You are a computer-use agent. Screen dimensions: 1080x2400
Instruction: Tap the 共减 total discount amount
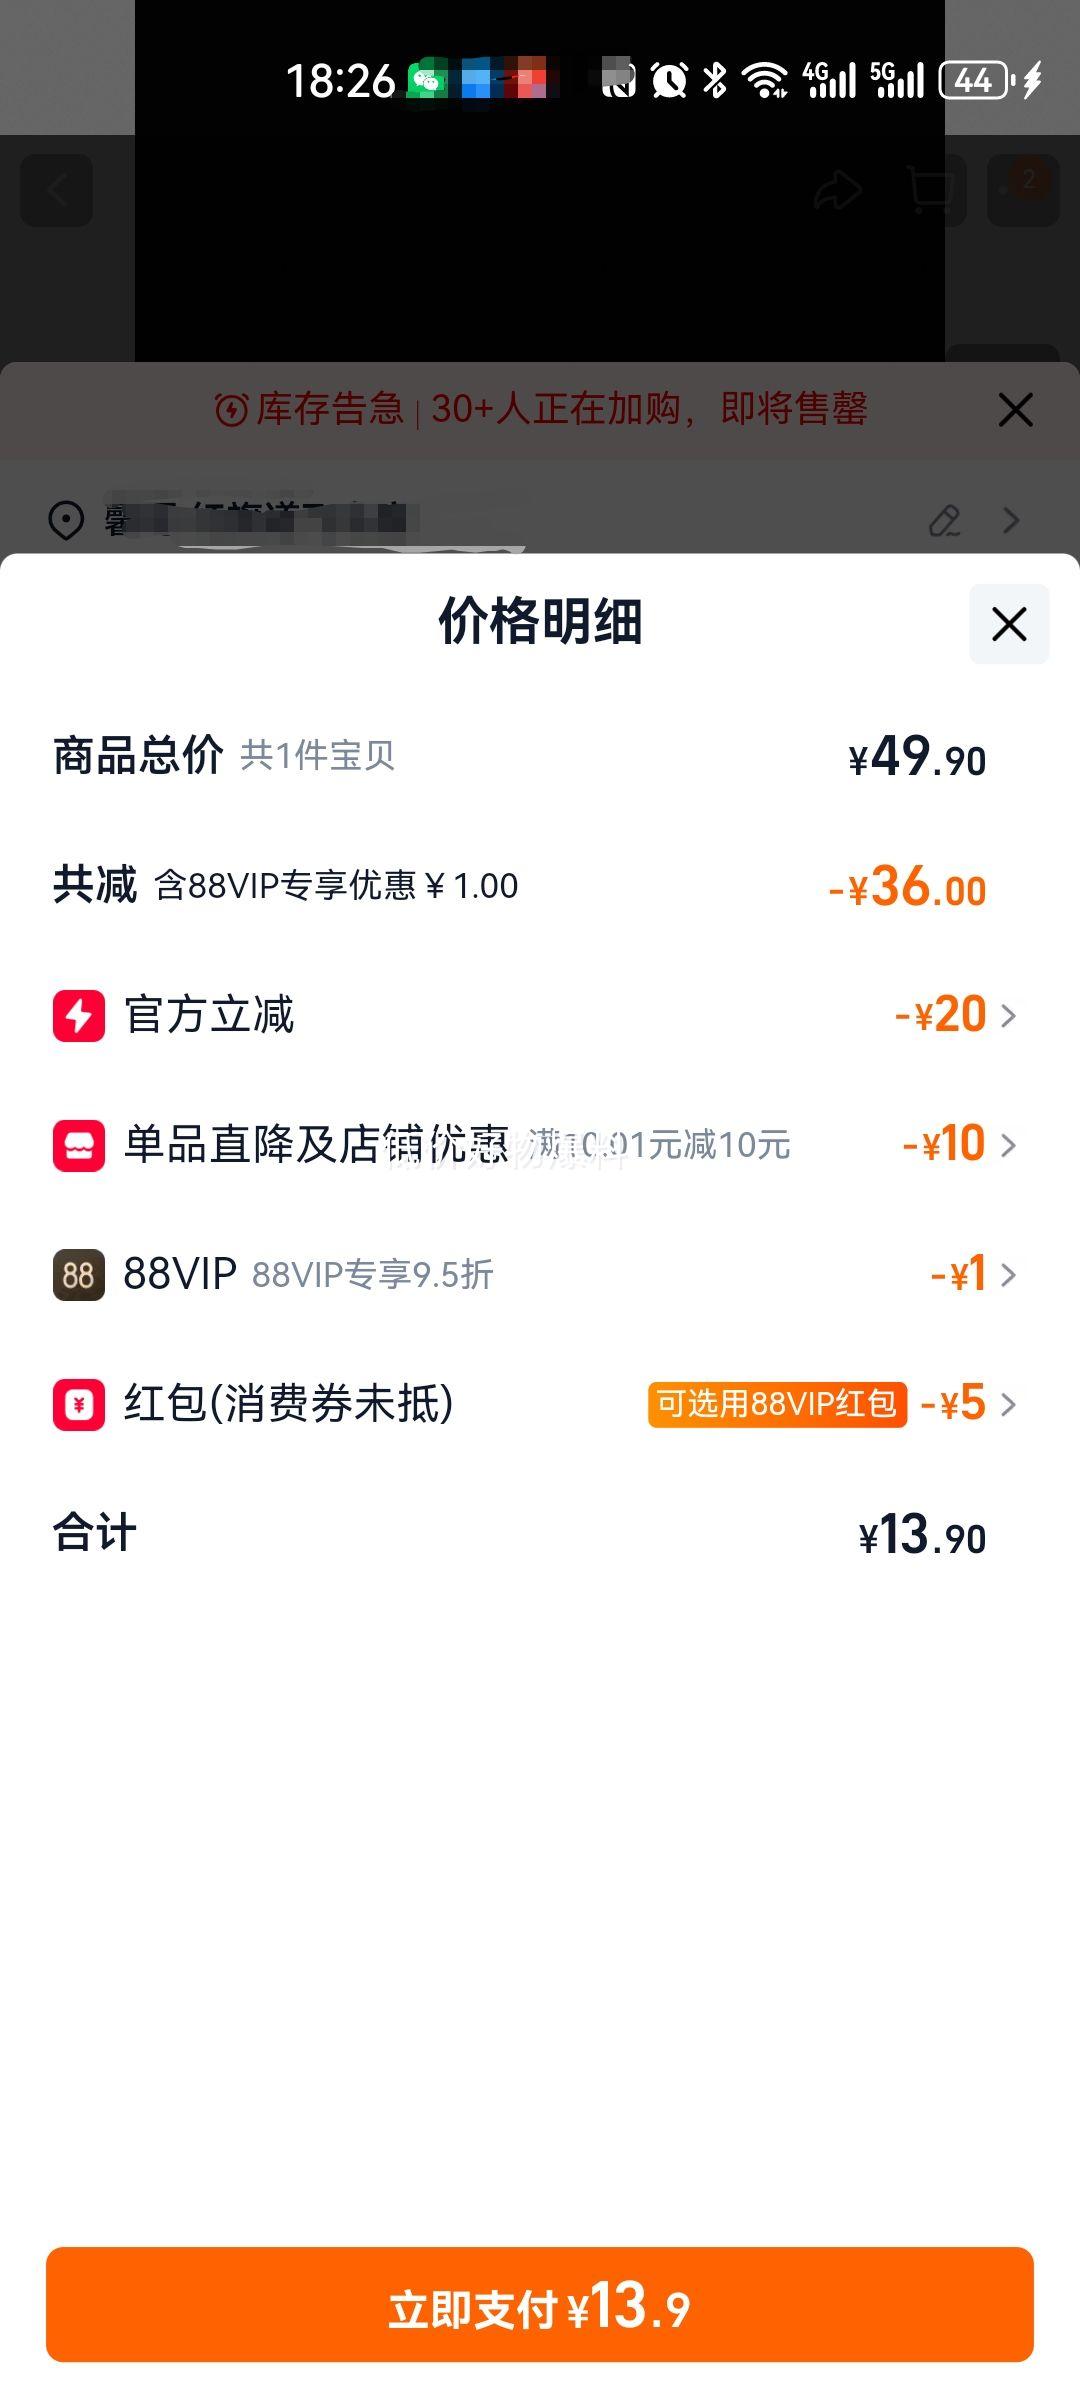click(x=907, y=887)
